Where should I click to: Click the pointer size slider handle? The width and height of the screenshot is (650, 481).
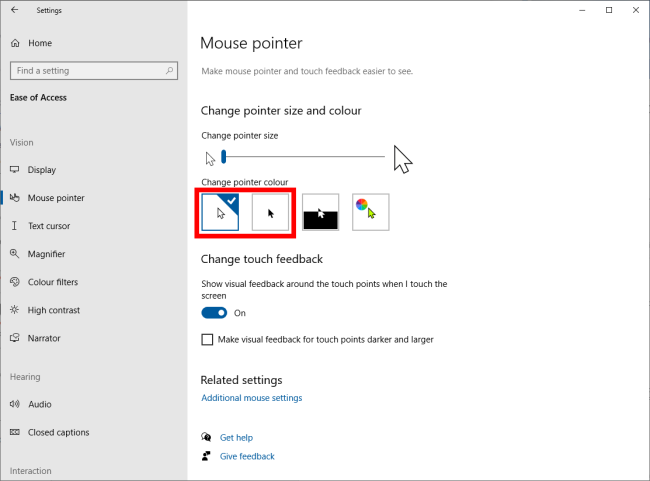coord(223,157)
